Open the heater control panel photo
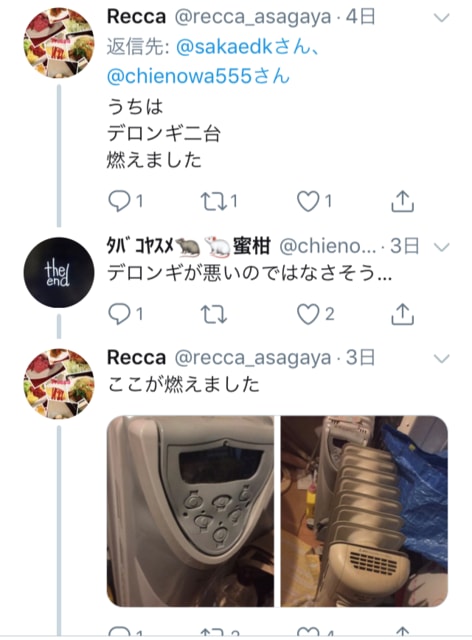The width and height of the screenshot is (472, 640). (x=190, y=511)
